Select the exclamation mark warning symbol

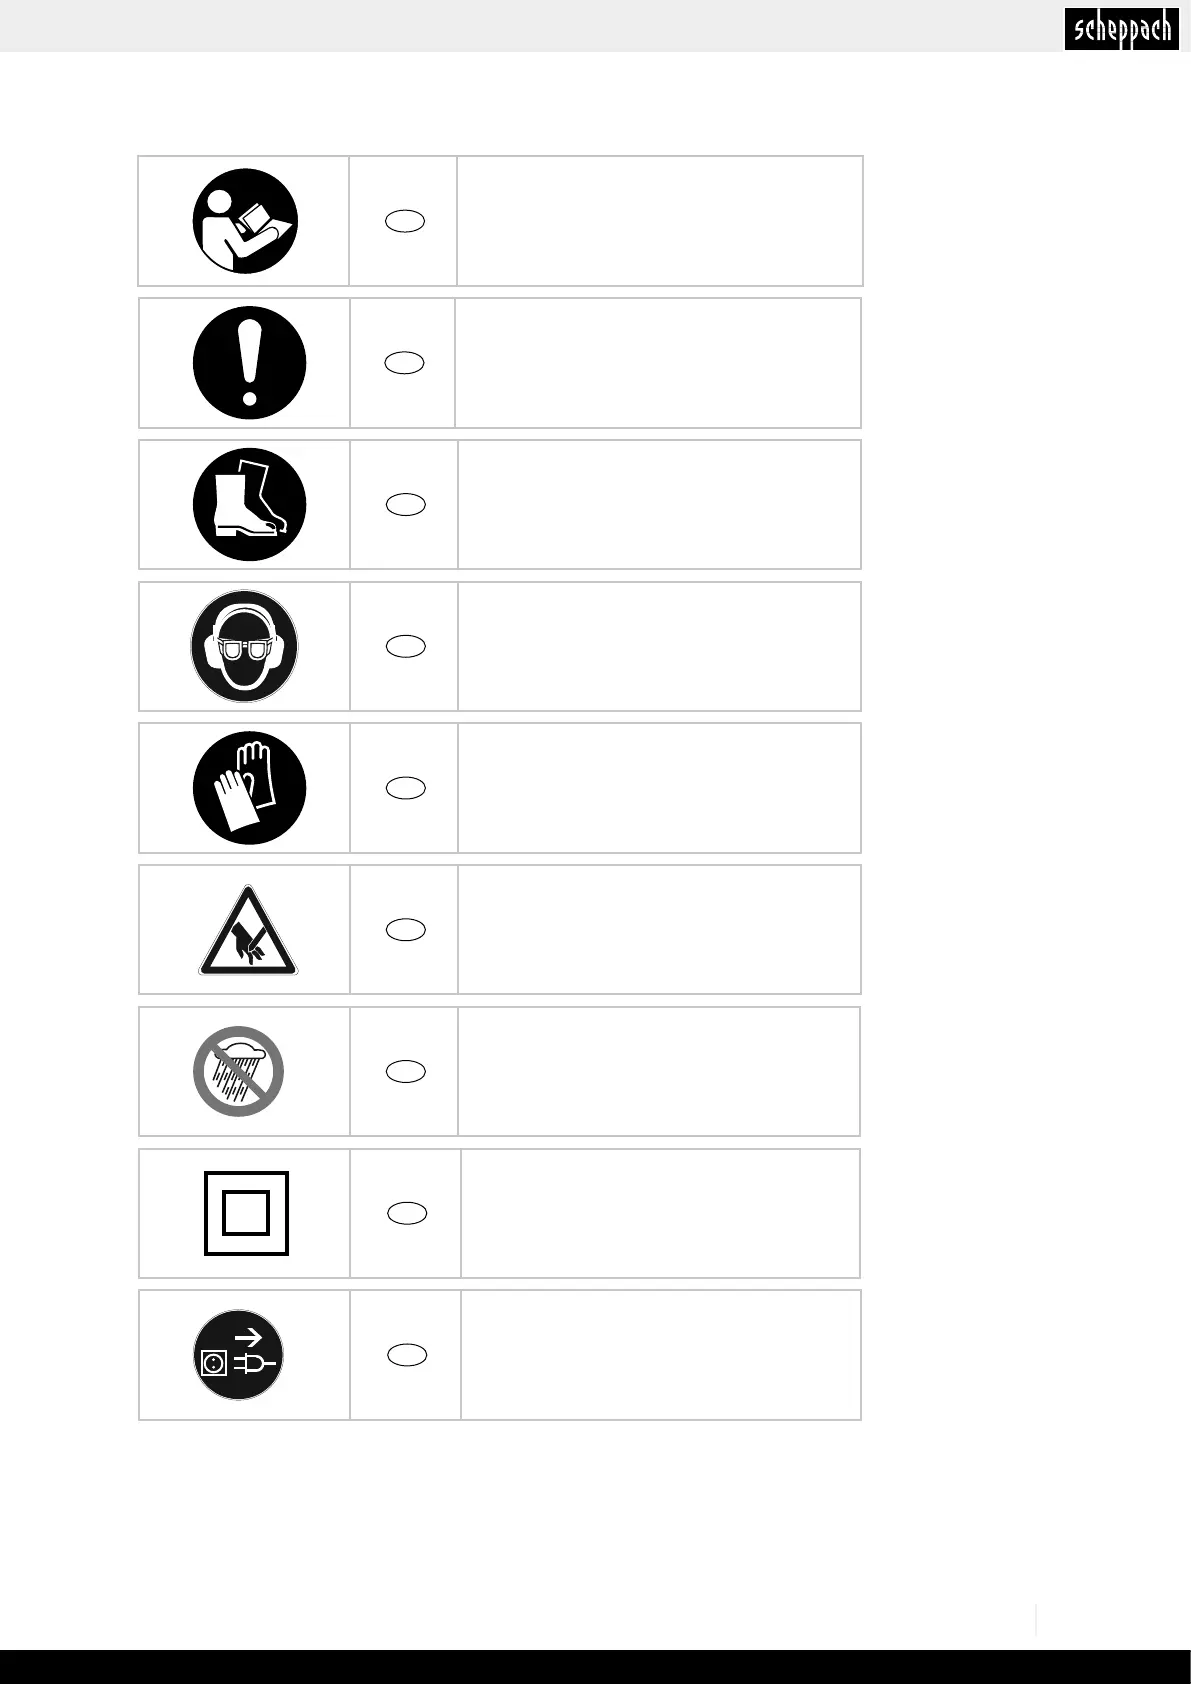tap(249, 363)
